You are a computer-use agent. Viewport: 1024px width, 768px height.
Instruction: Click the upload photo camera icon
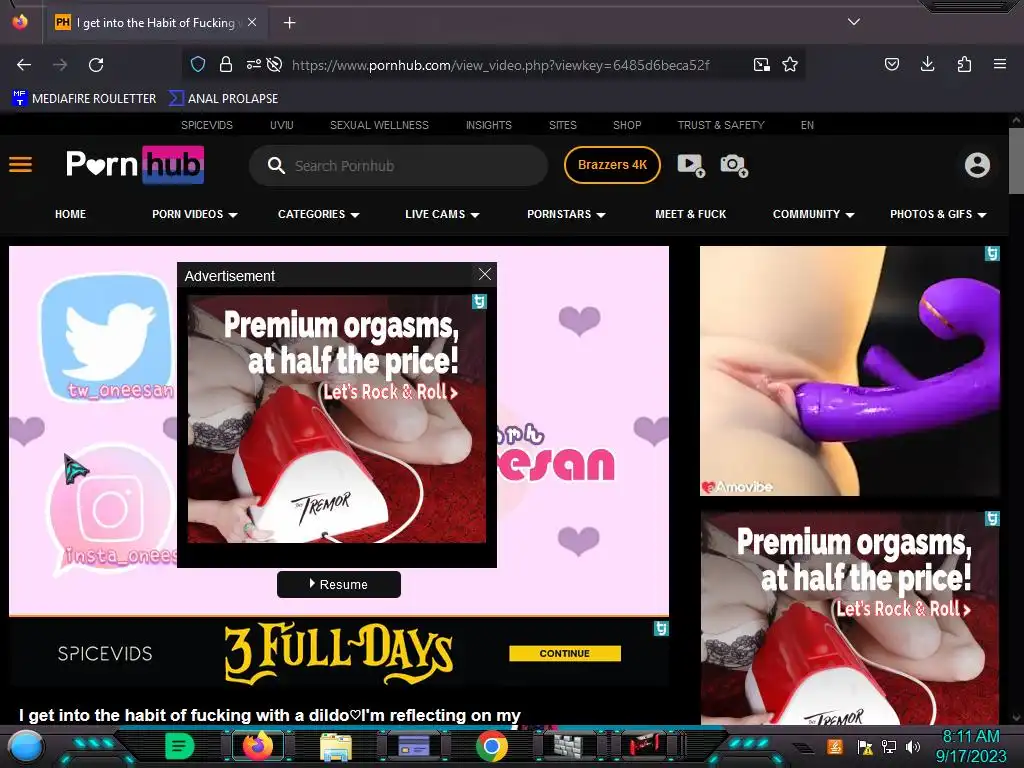point(733,165)
